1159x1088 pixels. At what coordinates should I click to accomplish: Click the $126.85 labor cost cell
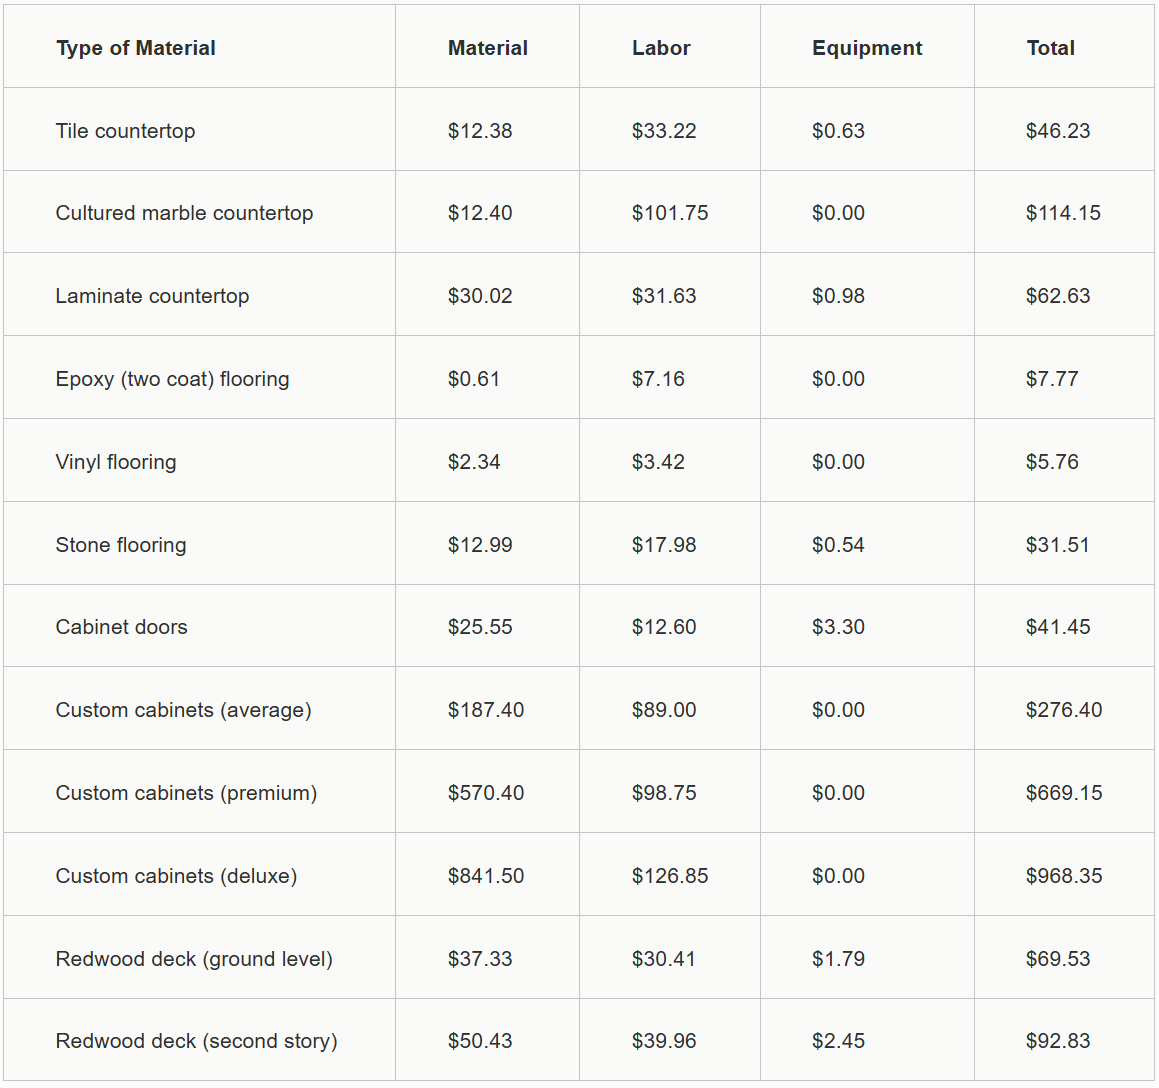click(670, 876)
